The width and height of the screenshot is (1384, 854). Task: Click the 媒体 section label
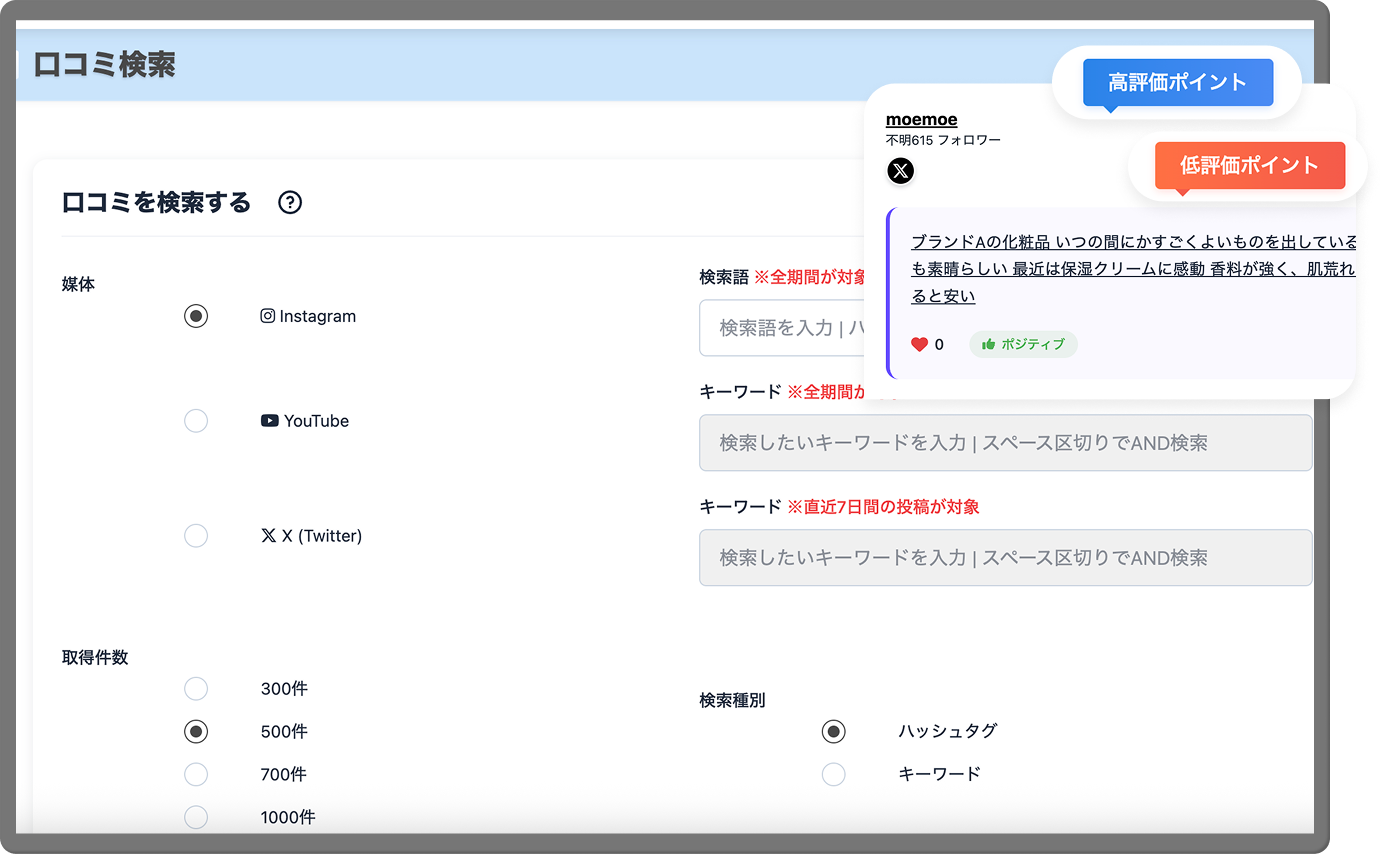(x=78, y=284)
